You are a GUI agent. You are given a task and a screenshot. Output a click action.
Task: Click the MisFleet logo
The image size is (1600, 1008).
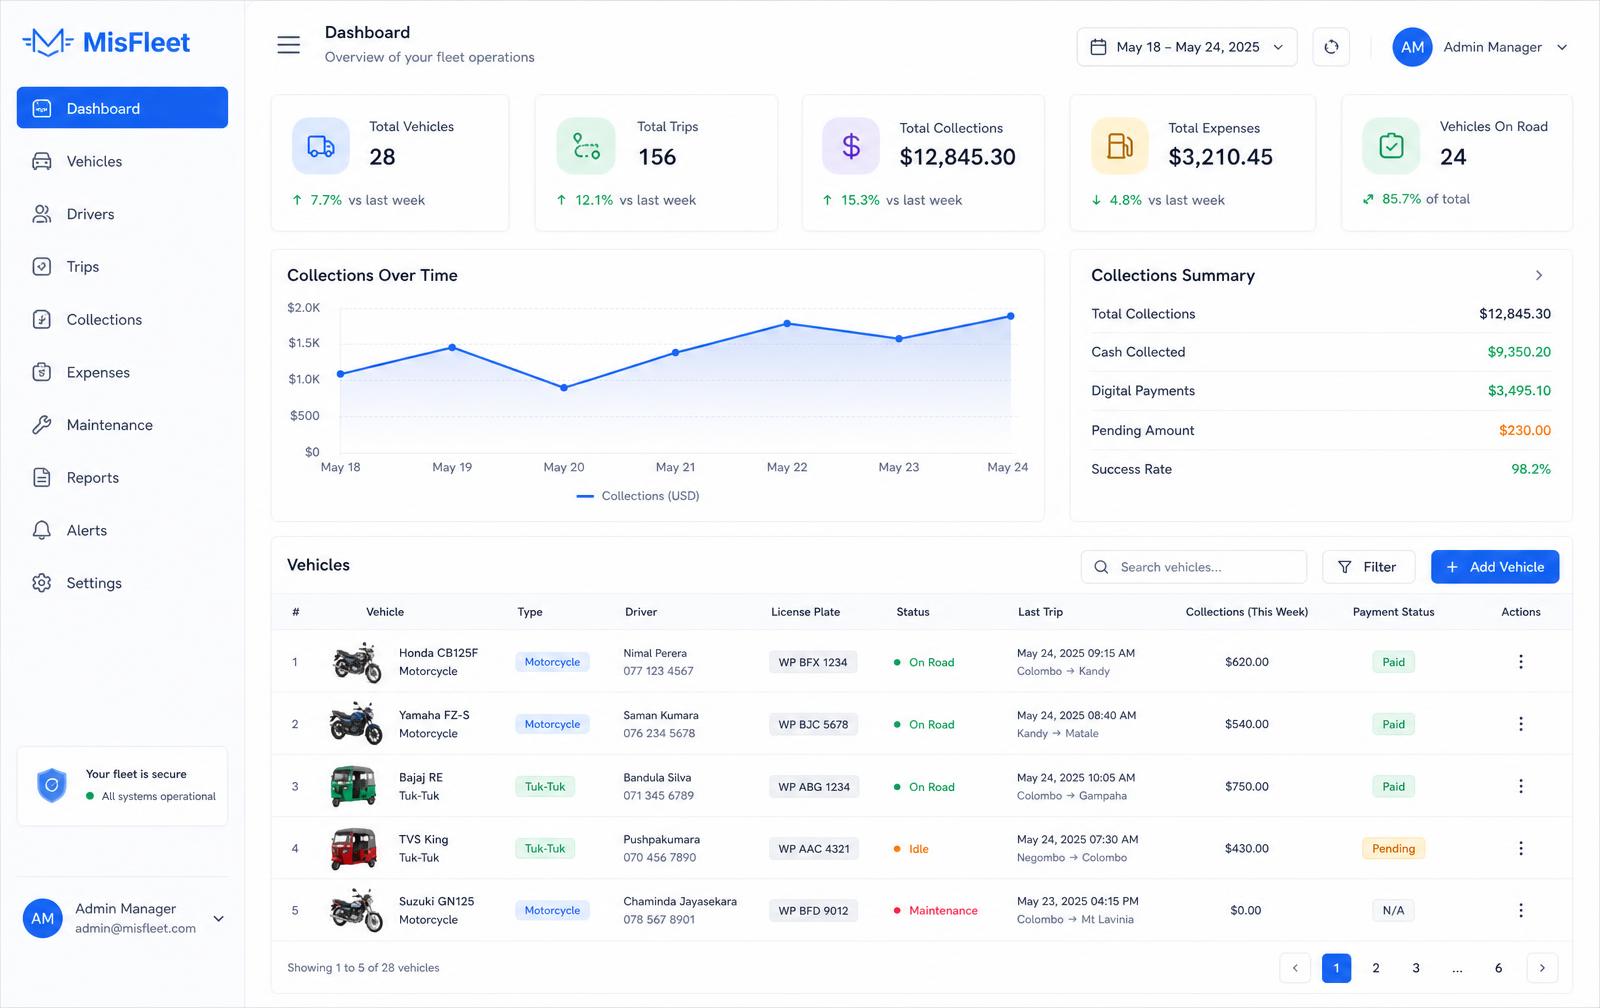pyautogui.click(x=106, y=42)
